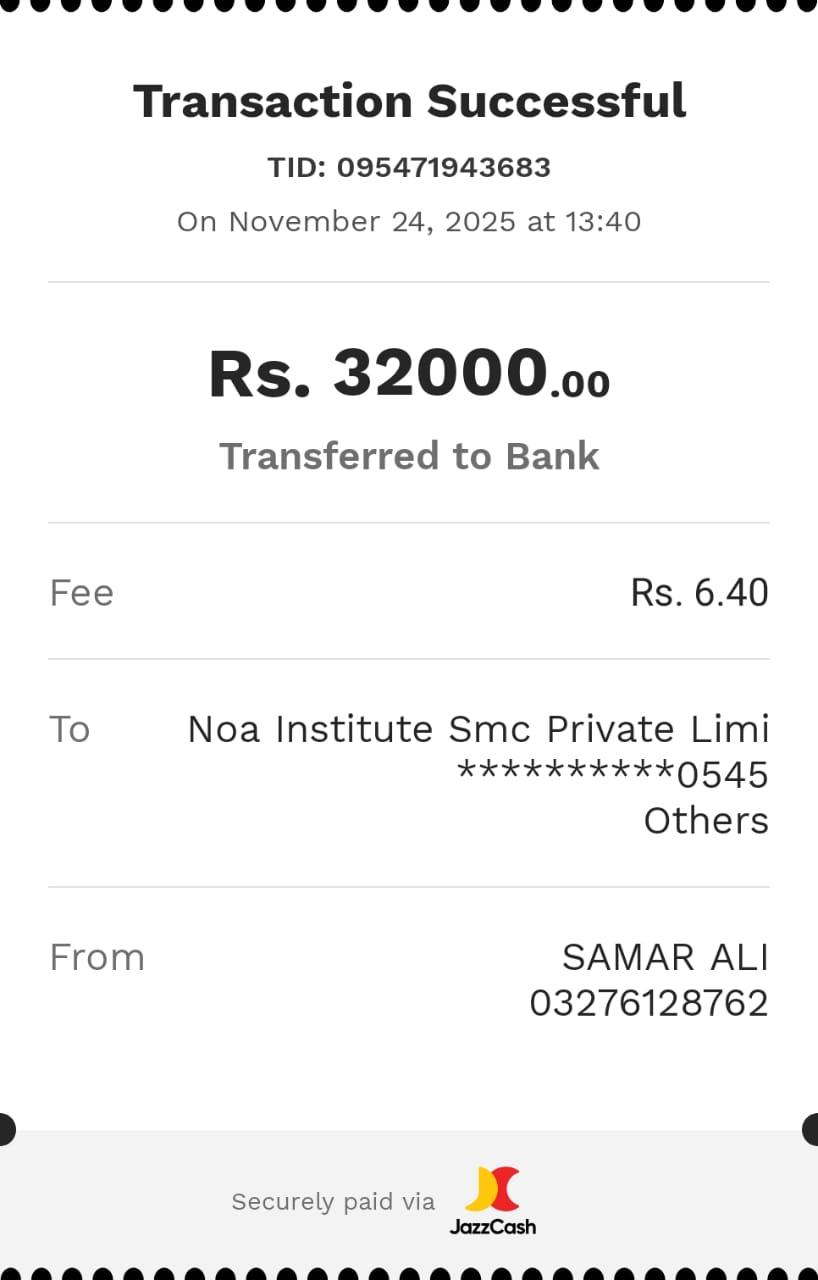
Task: Click the To label
Action: (x=70, y=729)
